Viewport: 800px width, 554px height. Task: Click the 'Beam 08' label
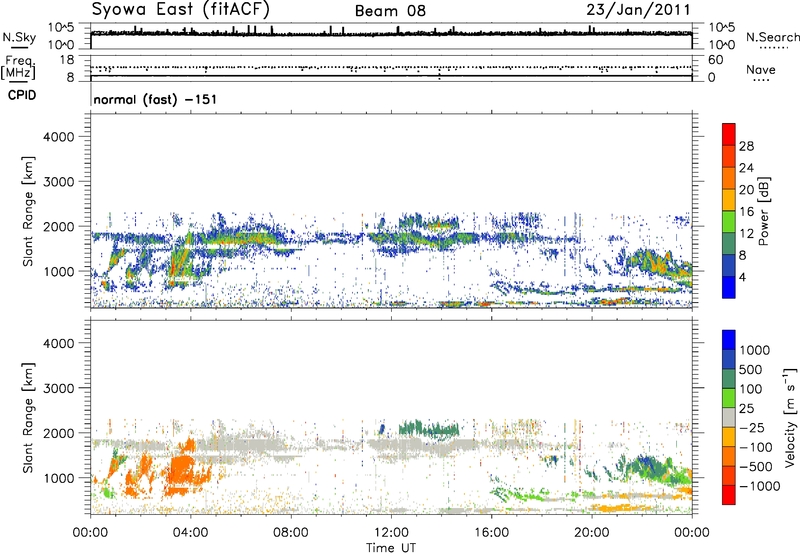tap(390, 11)
